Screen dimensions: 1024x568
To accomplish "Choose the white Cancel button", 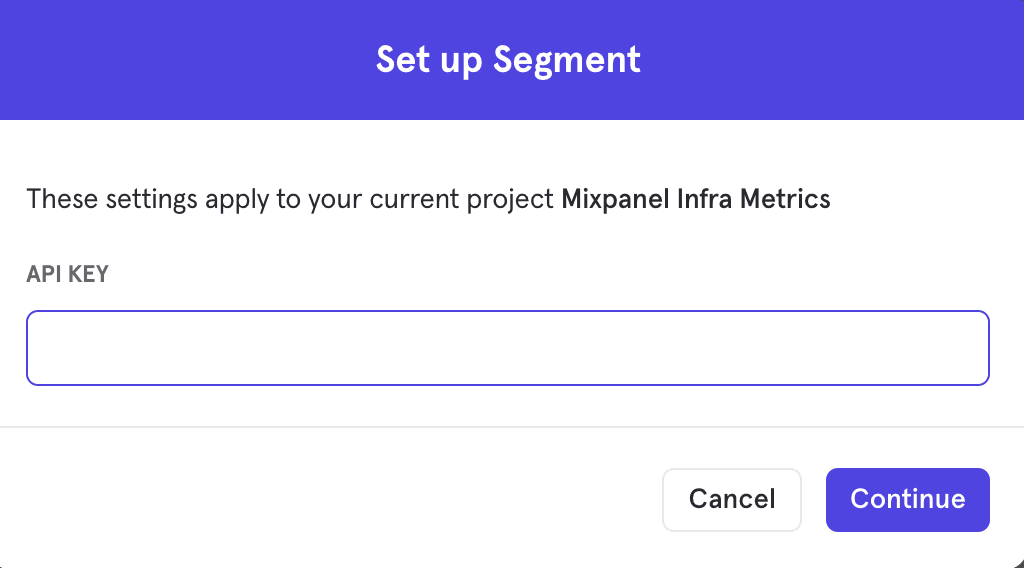I will pyautogui.click(x=732, y=499).
